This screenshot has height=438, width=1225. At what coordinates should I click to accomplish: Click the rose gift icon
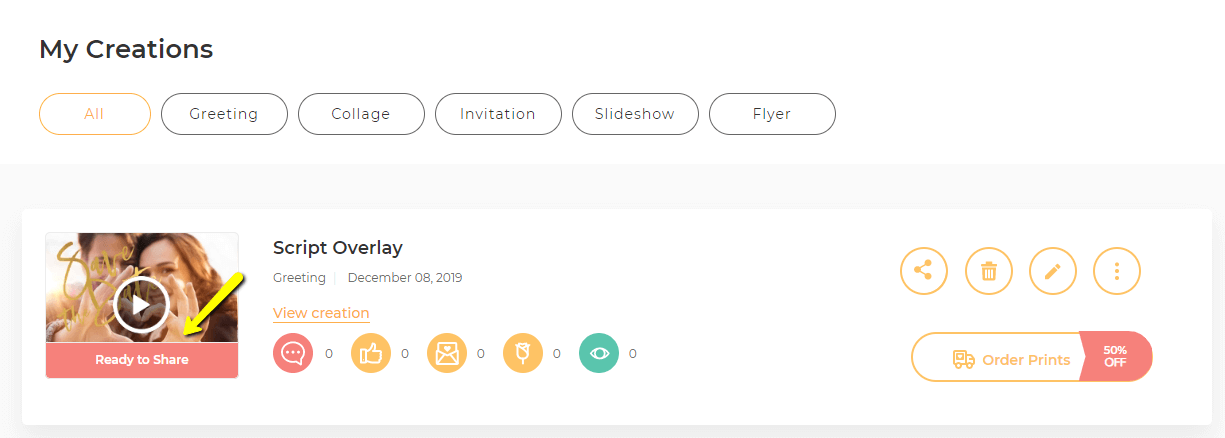tap(523, 353)
